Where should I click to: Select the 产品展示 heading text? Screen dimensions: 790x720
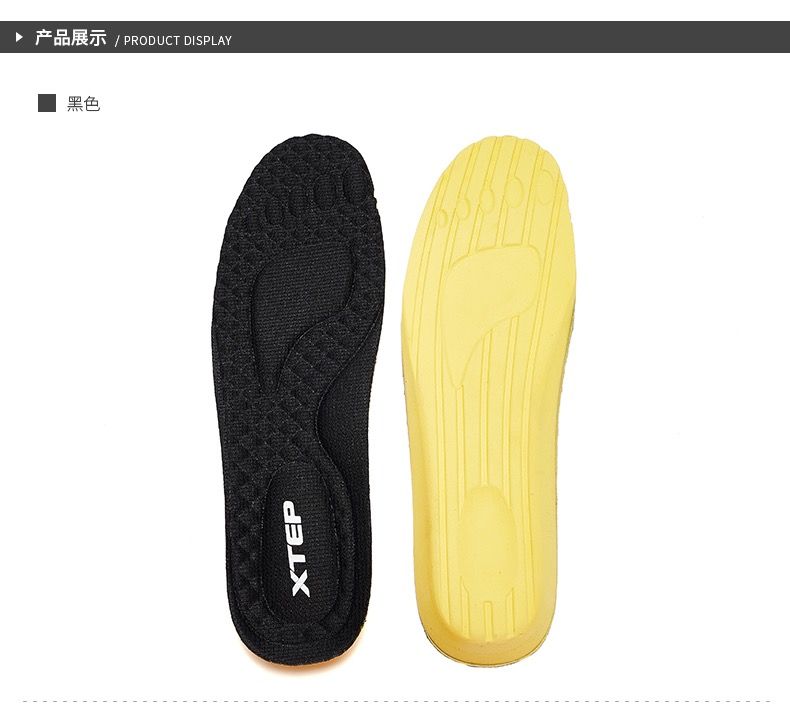click(x=71, y=38)
